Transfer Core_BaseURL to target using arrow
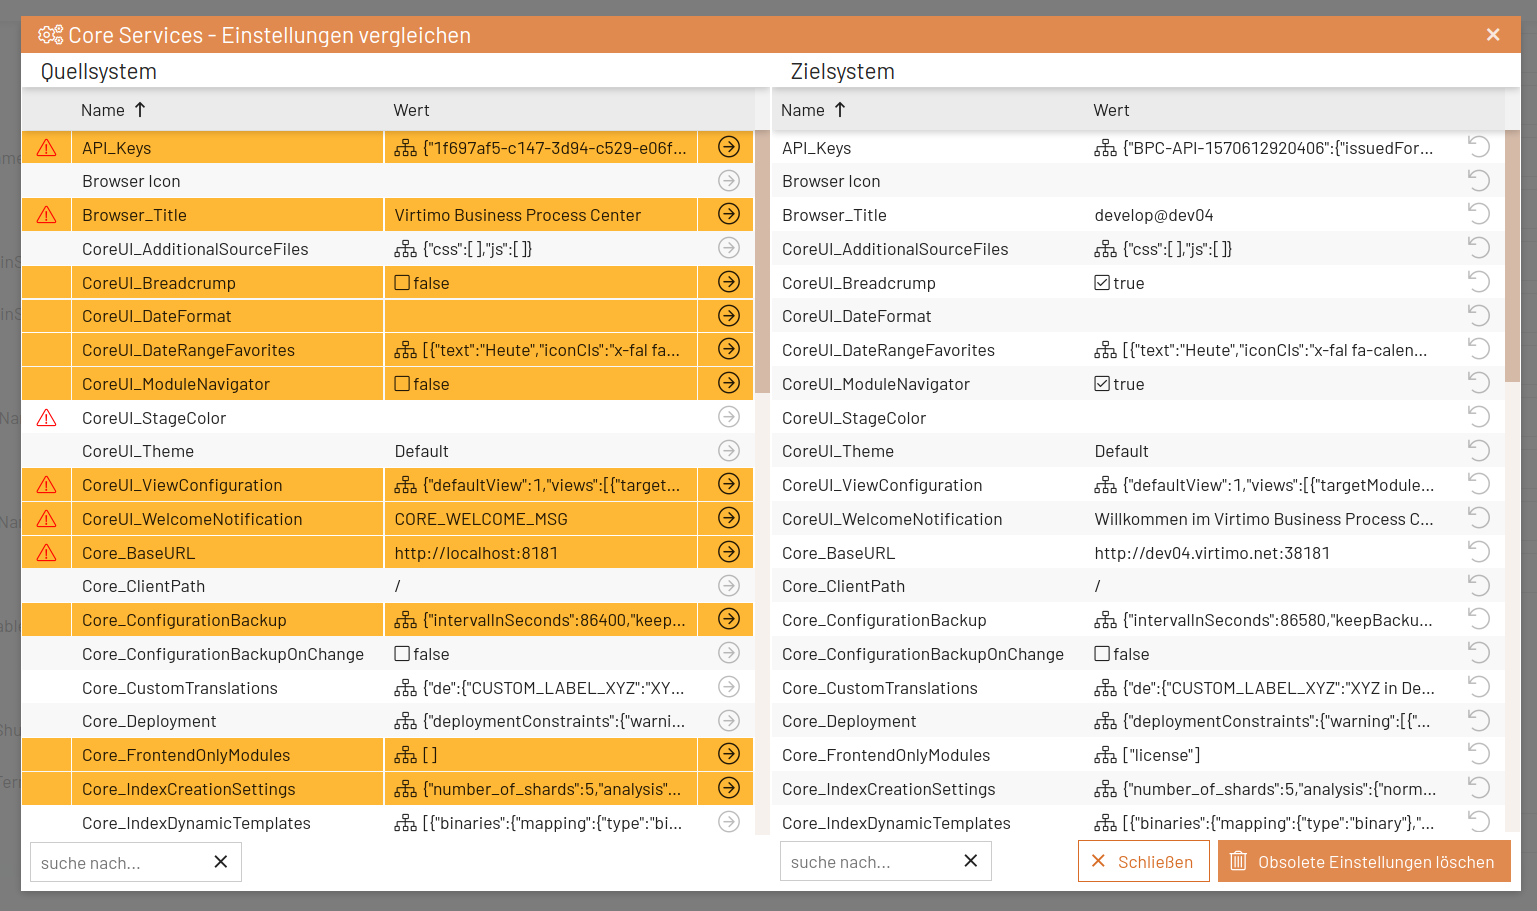1537x911 pixels. click(729, 552)
